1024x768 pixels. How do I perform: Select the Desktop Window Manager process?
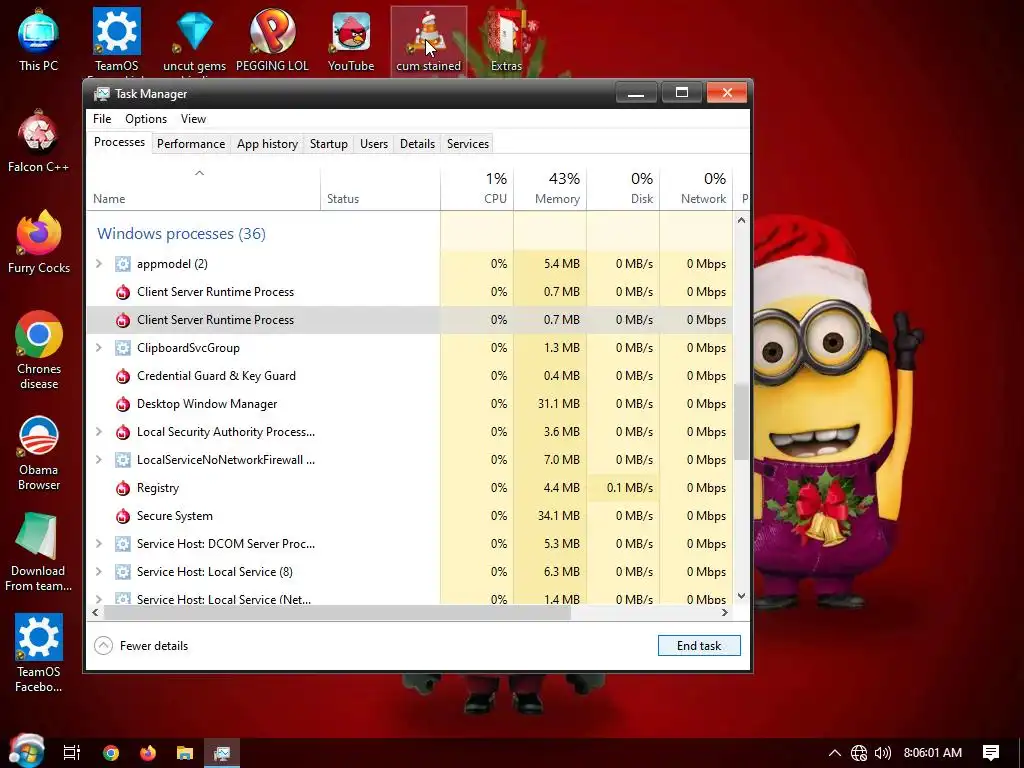coord(409,404)
